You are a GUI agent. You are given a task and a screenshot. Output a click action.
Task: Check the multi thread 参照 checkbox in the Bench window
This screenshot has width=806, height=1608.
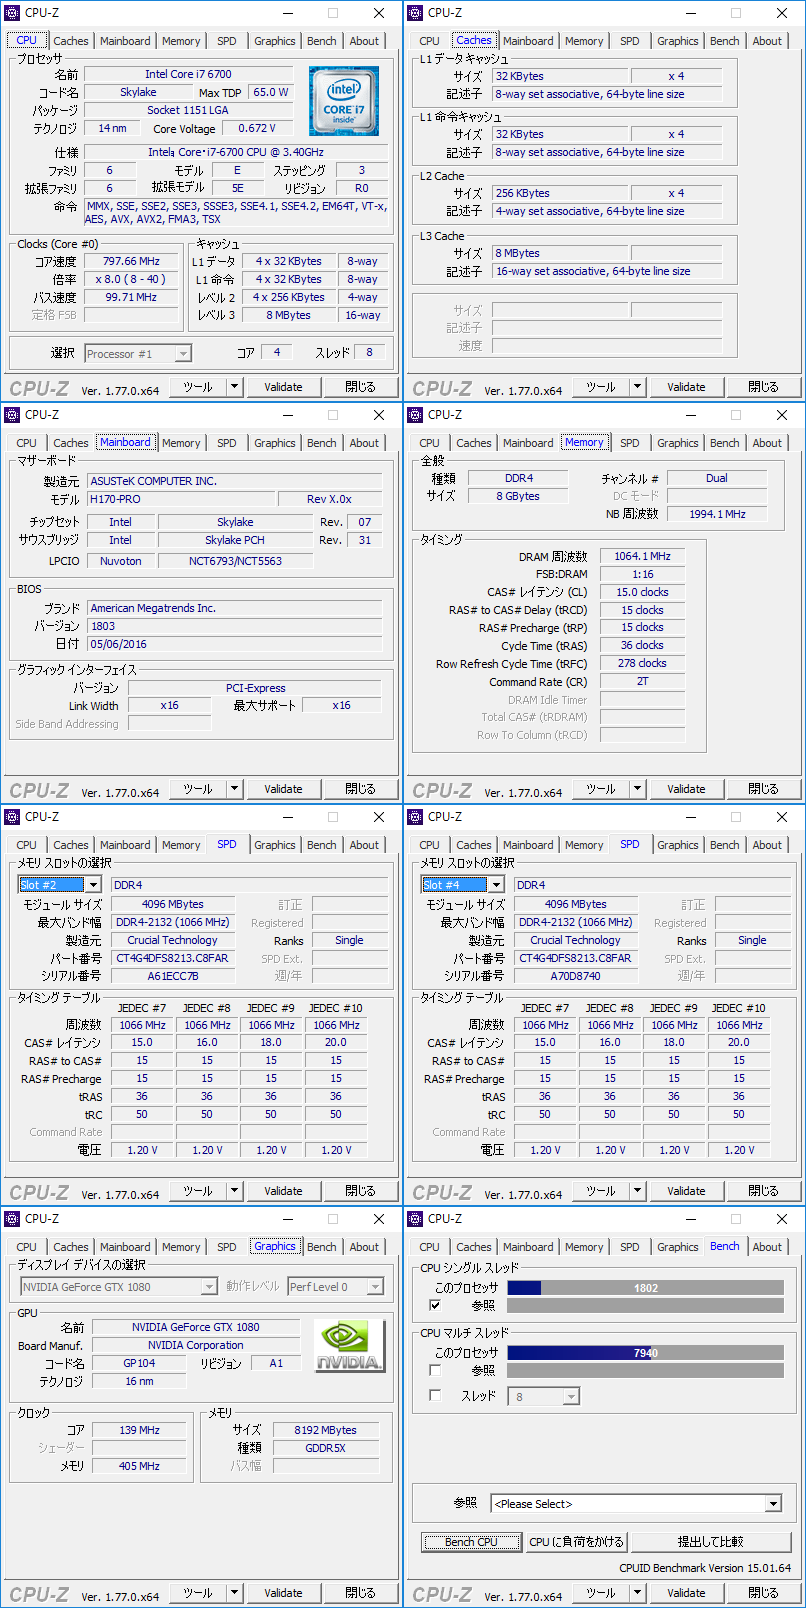tap(435, 1370)
